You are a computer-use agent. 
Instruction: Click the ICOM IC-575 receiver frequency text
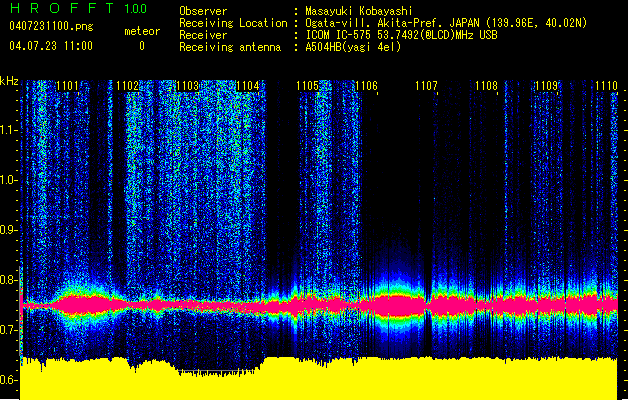click(402, 35)
